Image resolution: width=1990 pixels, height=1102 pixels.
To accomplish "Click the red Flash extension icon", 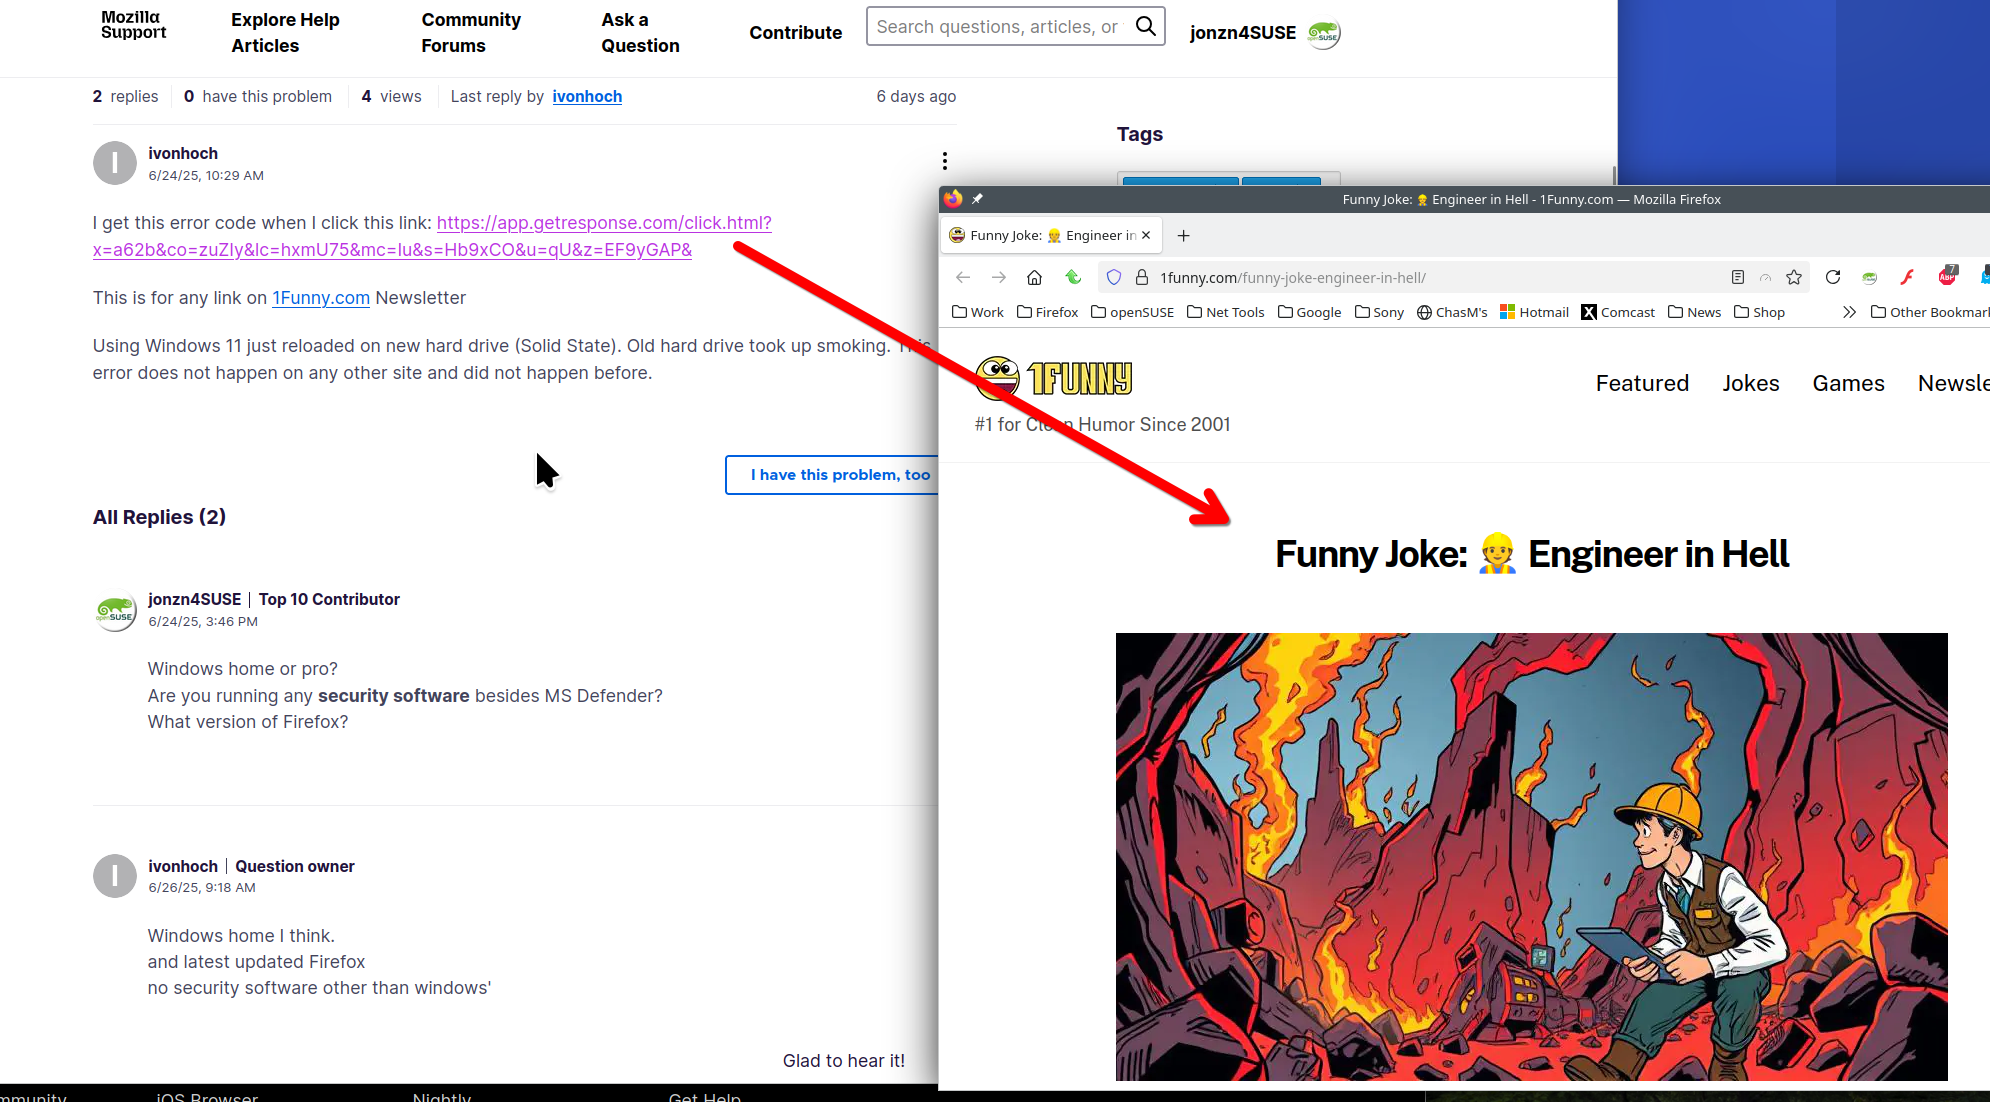I will (1907, 278).
